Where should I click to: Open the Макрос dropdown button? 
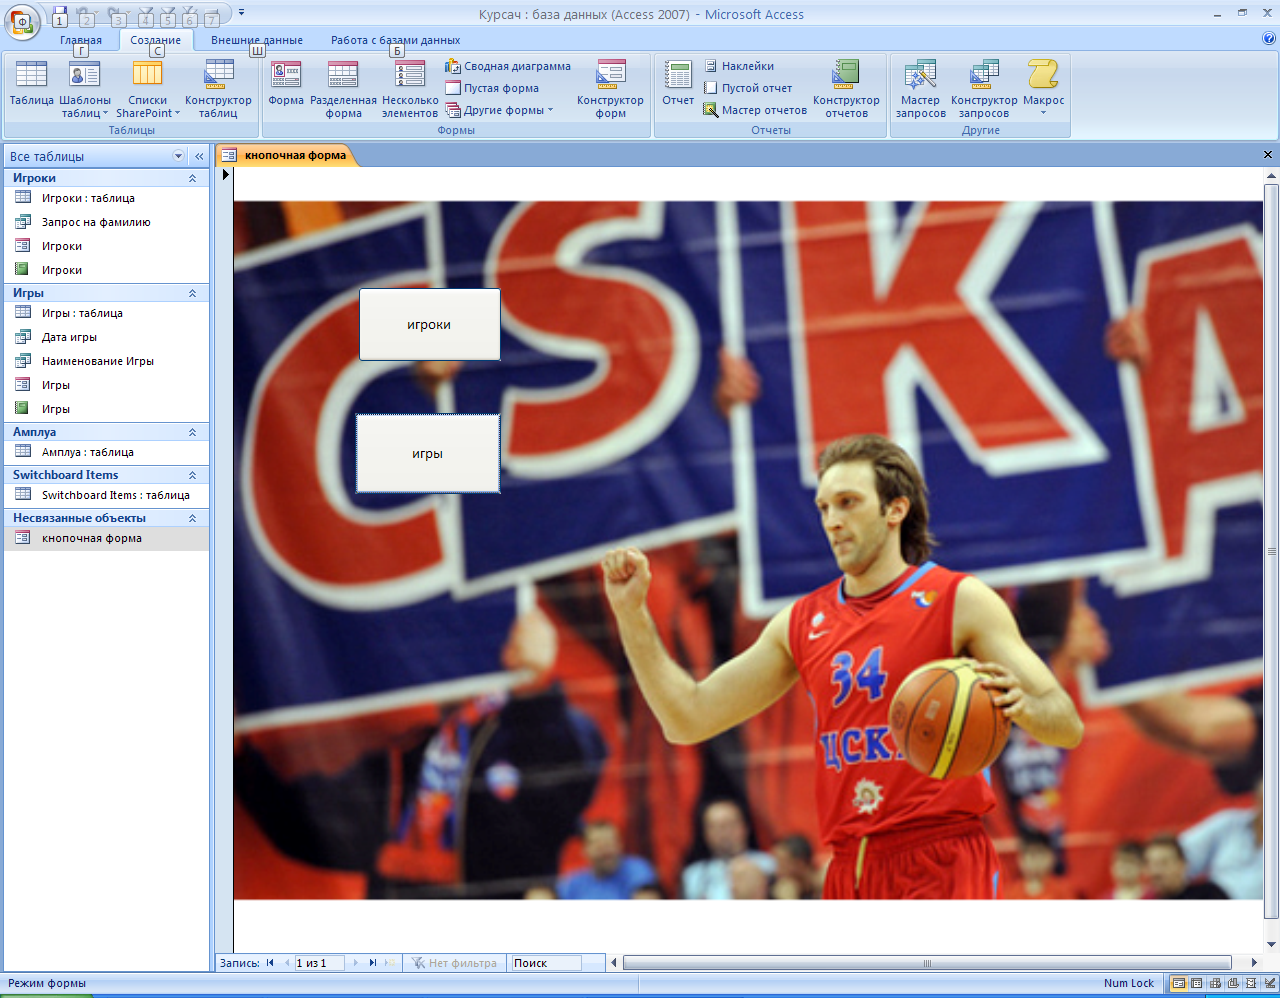(1043, 88)
